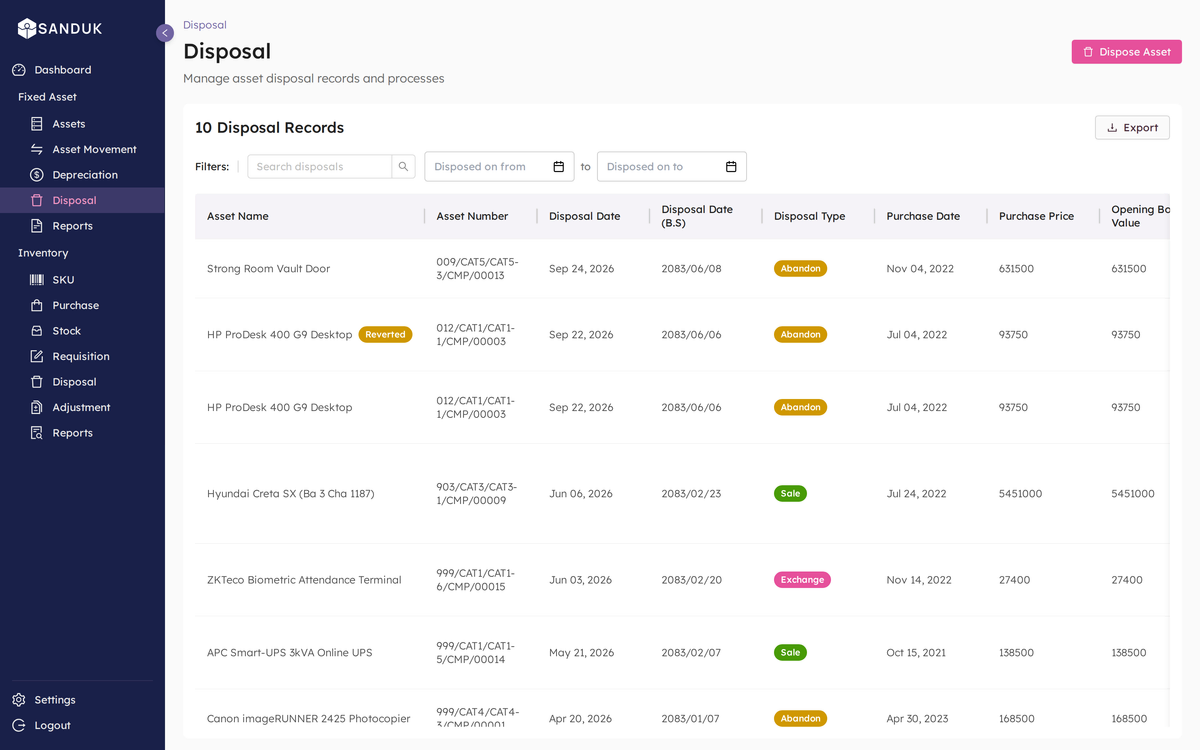Open the Disposed on to calendar icon

pos(731,167)
